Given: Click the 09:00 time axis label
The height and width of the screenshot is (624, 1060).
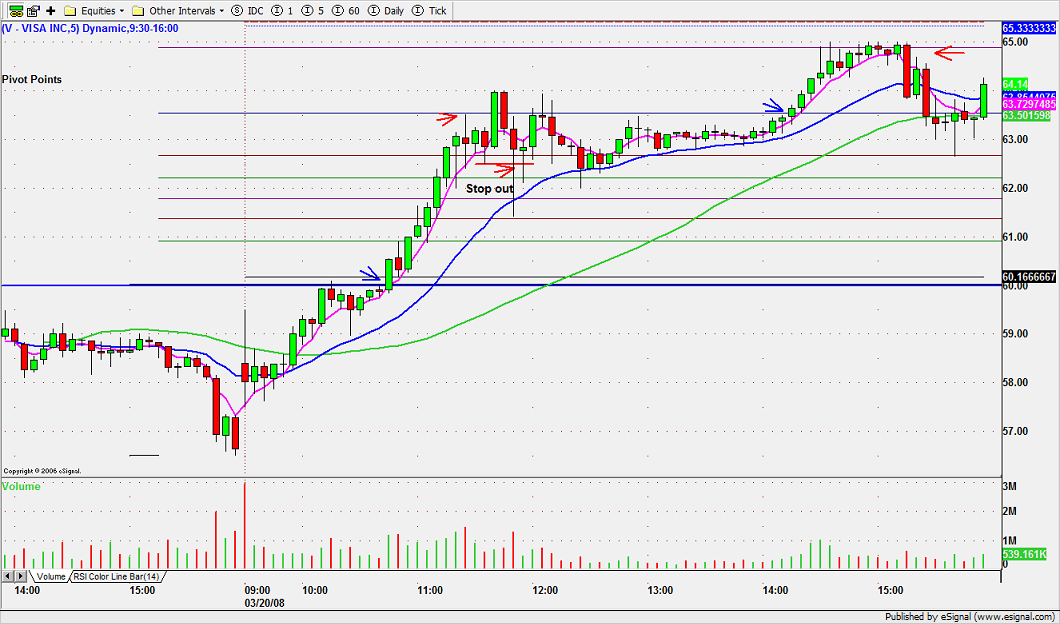Looking at the screenshot, I should point(258,590).
